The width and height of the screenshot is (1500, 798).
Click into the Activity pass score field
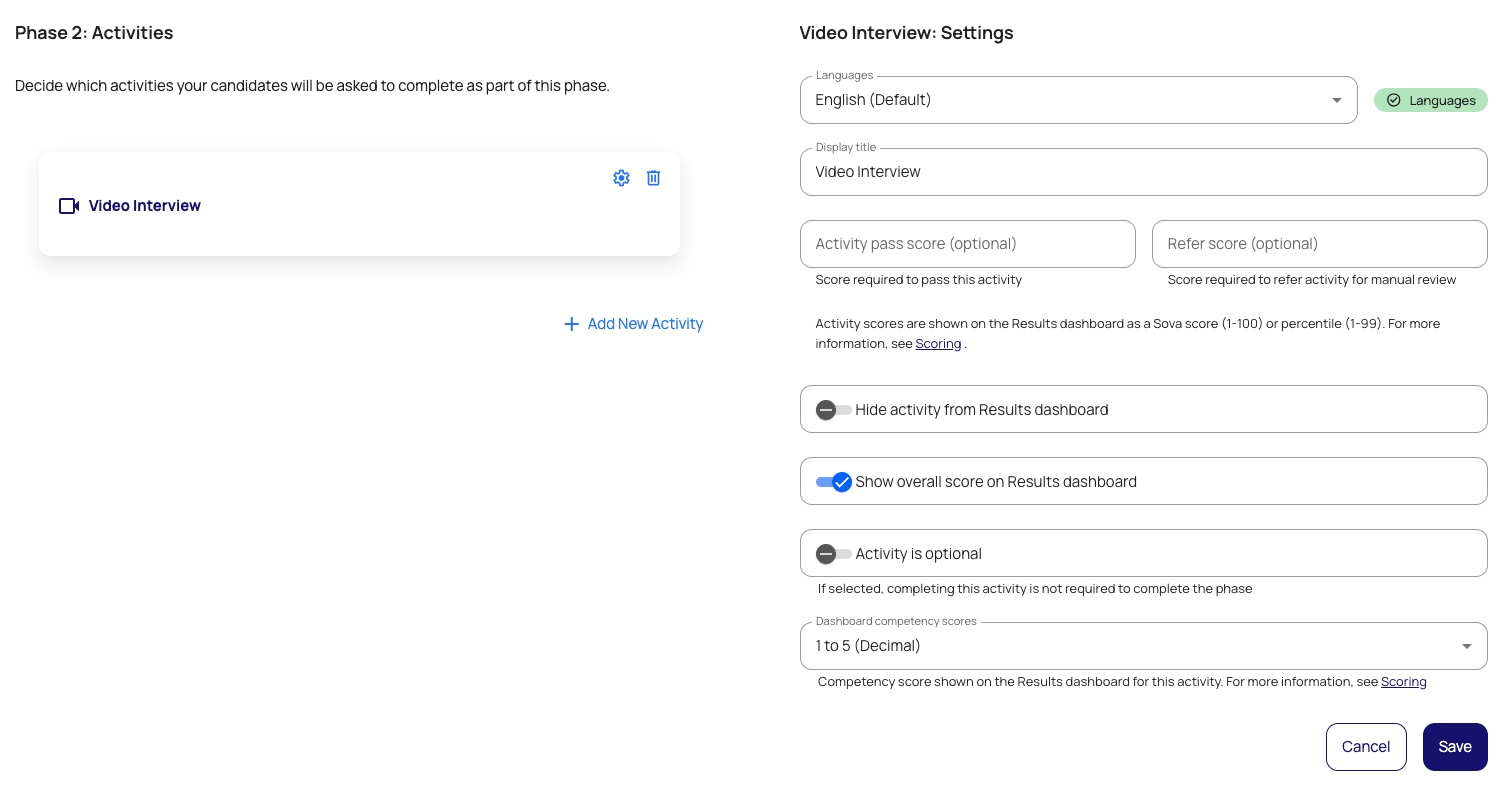[967, 244]
